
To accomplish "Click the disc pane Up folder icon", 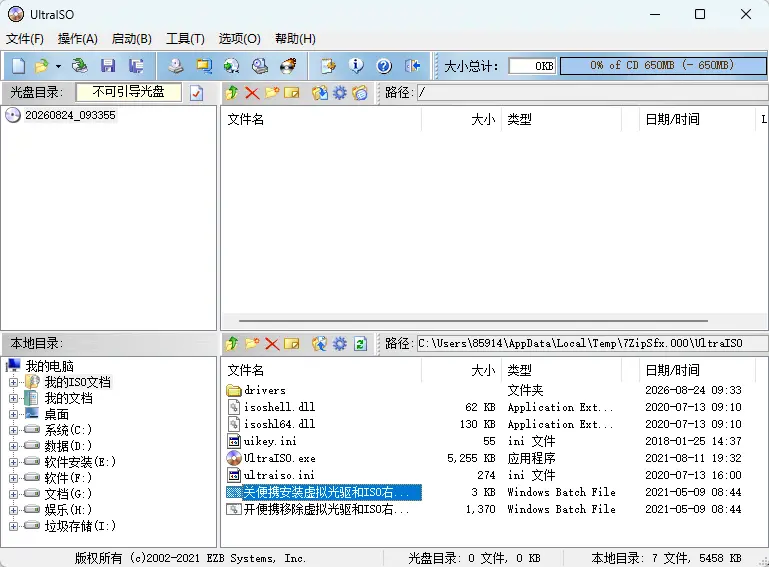I will point(232,93).
